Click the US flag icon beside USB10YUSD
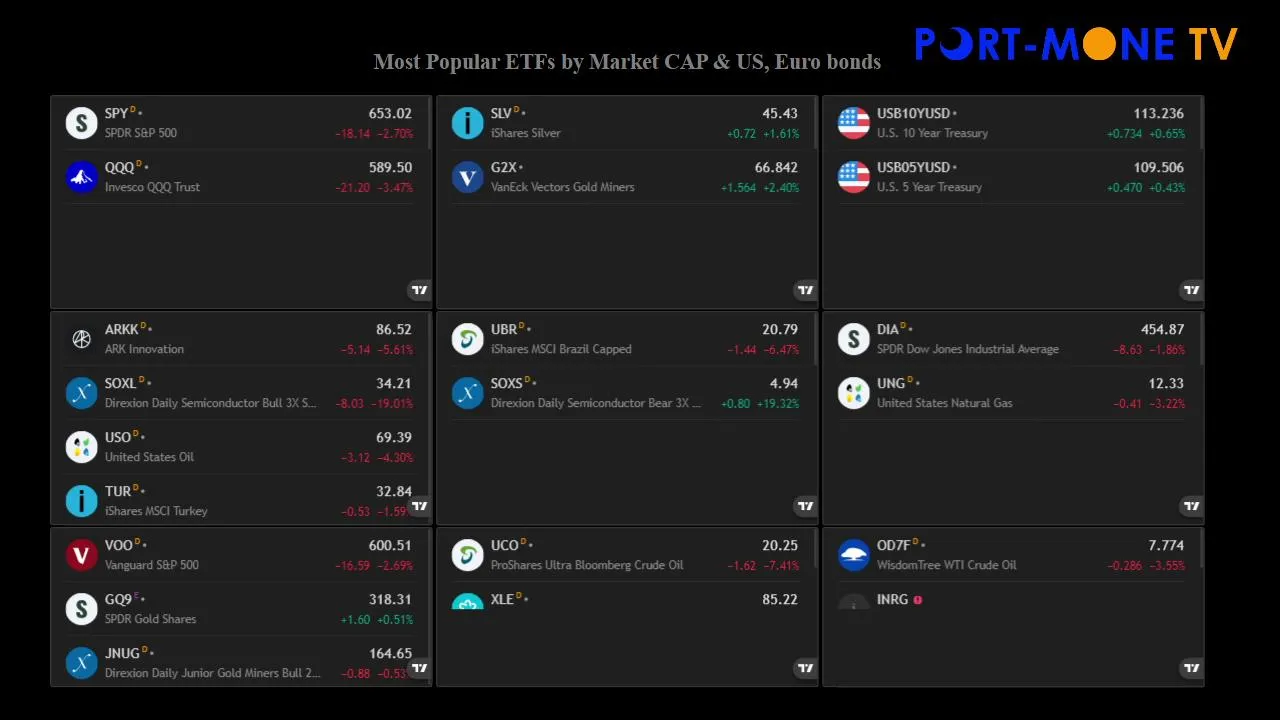The image size is (1280, 720). click(x=853, y=123)
